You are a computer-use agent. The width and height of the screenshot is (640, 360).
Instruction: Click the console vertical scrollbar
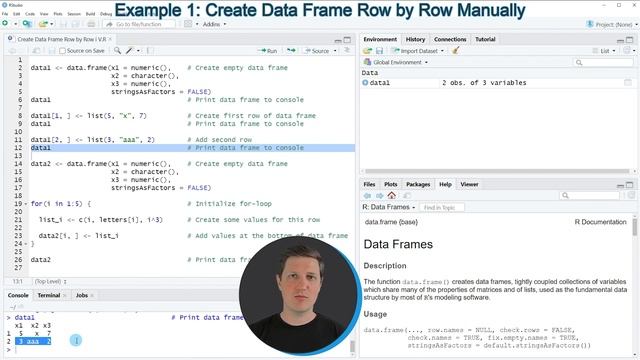pyautogui.click(x=352, y=346)
